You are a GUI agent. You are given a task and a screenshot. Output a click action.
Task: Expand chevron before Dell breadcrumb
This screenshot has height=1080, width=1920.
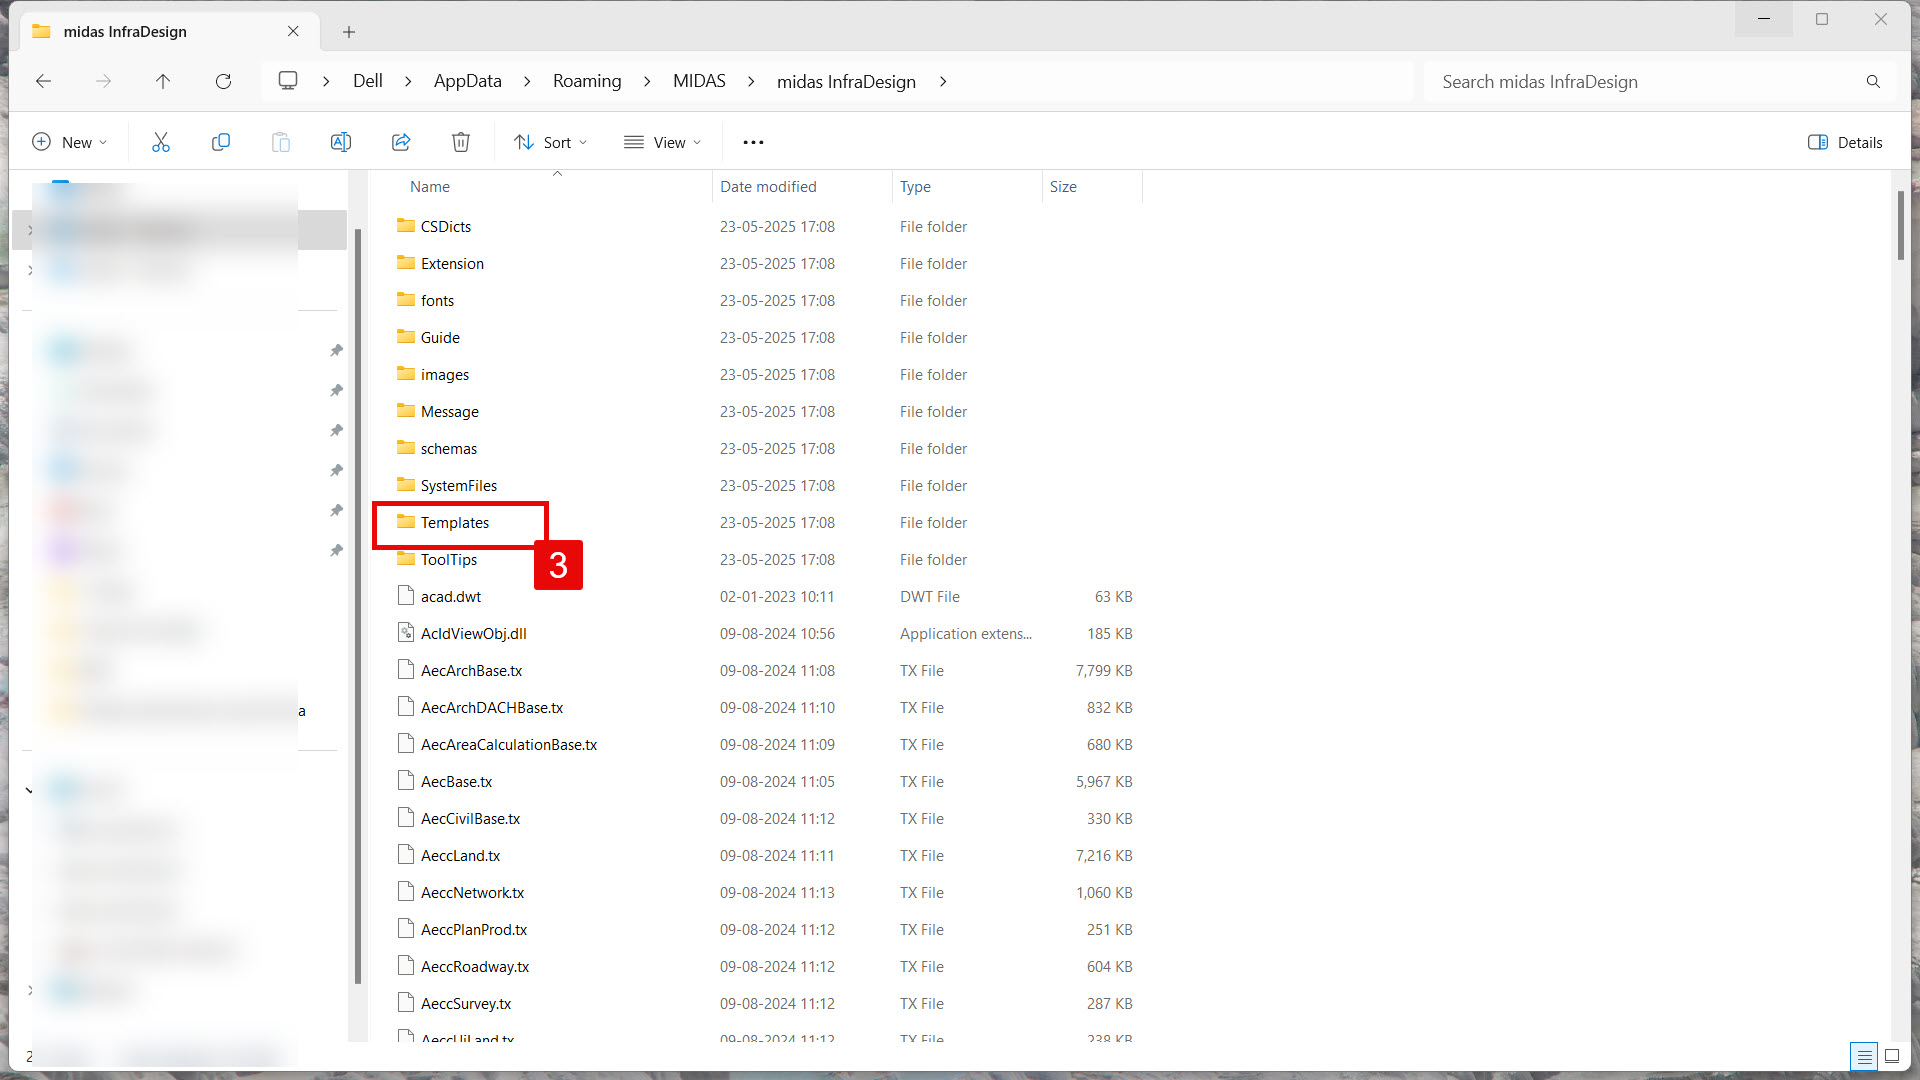click(326, 81)
